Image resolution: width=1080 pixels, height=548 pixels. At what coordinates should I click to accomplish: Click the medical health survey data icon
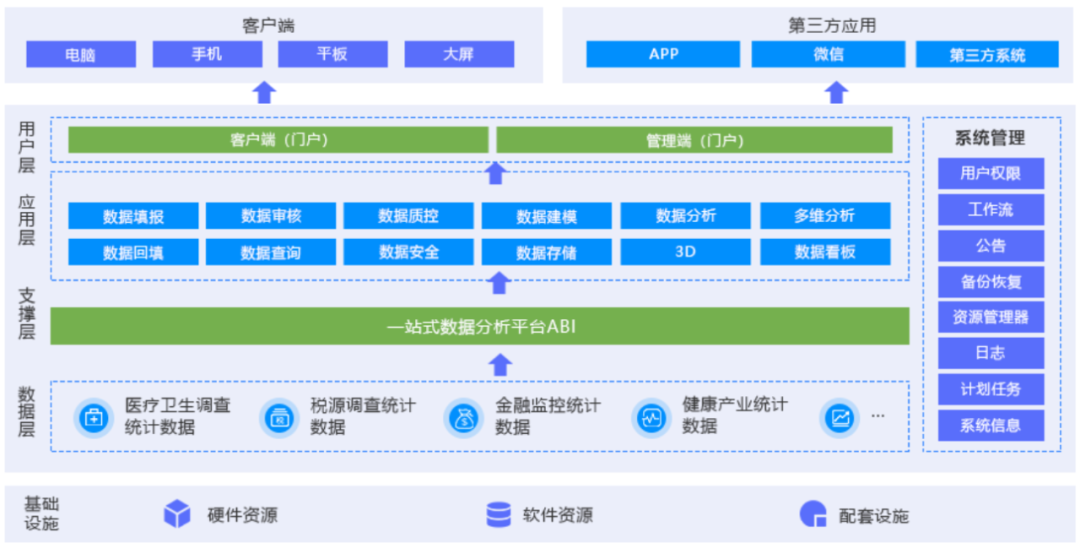pyautogui.click(x=95, y=417)
